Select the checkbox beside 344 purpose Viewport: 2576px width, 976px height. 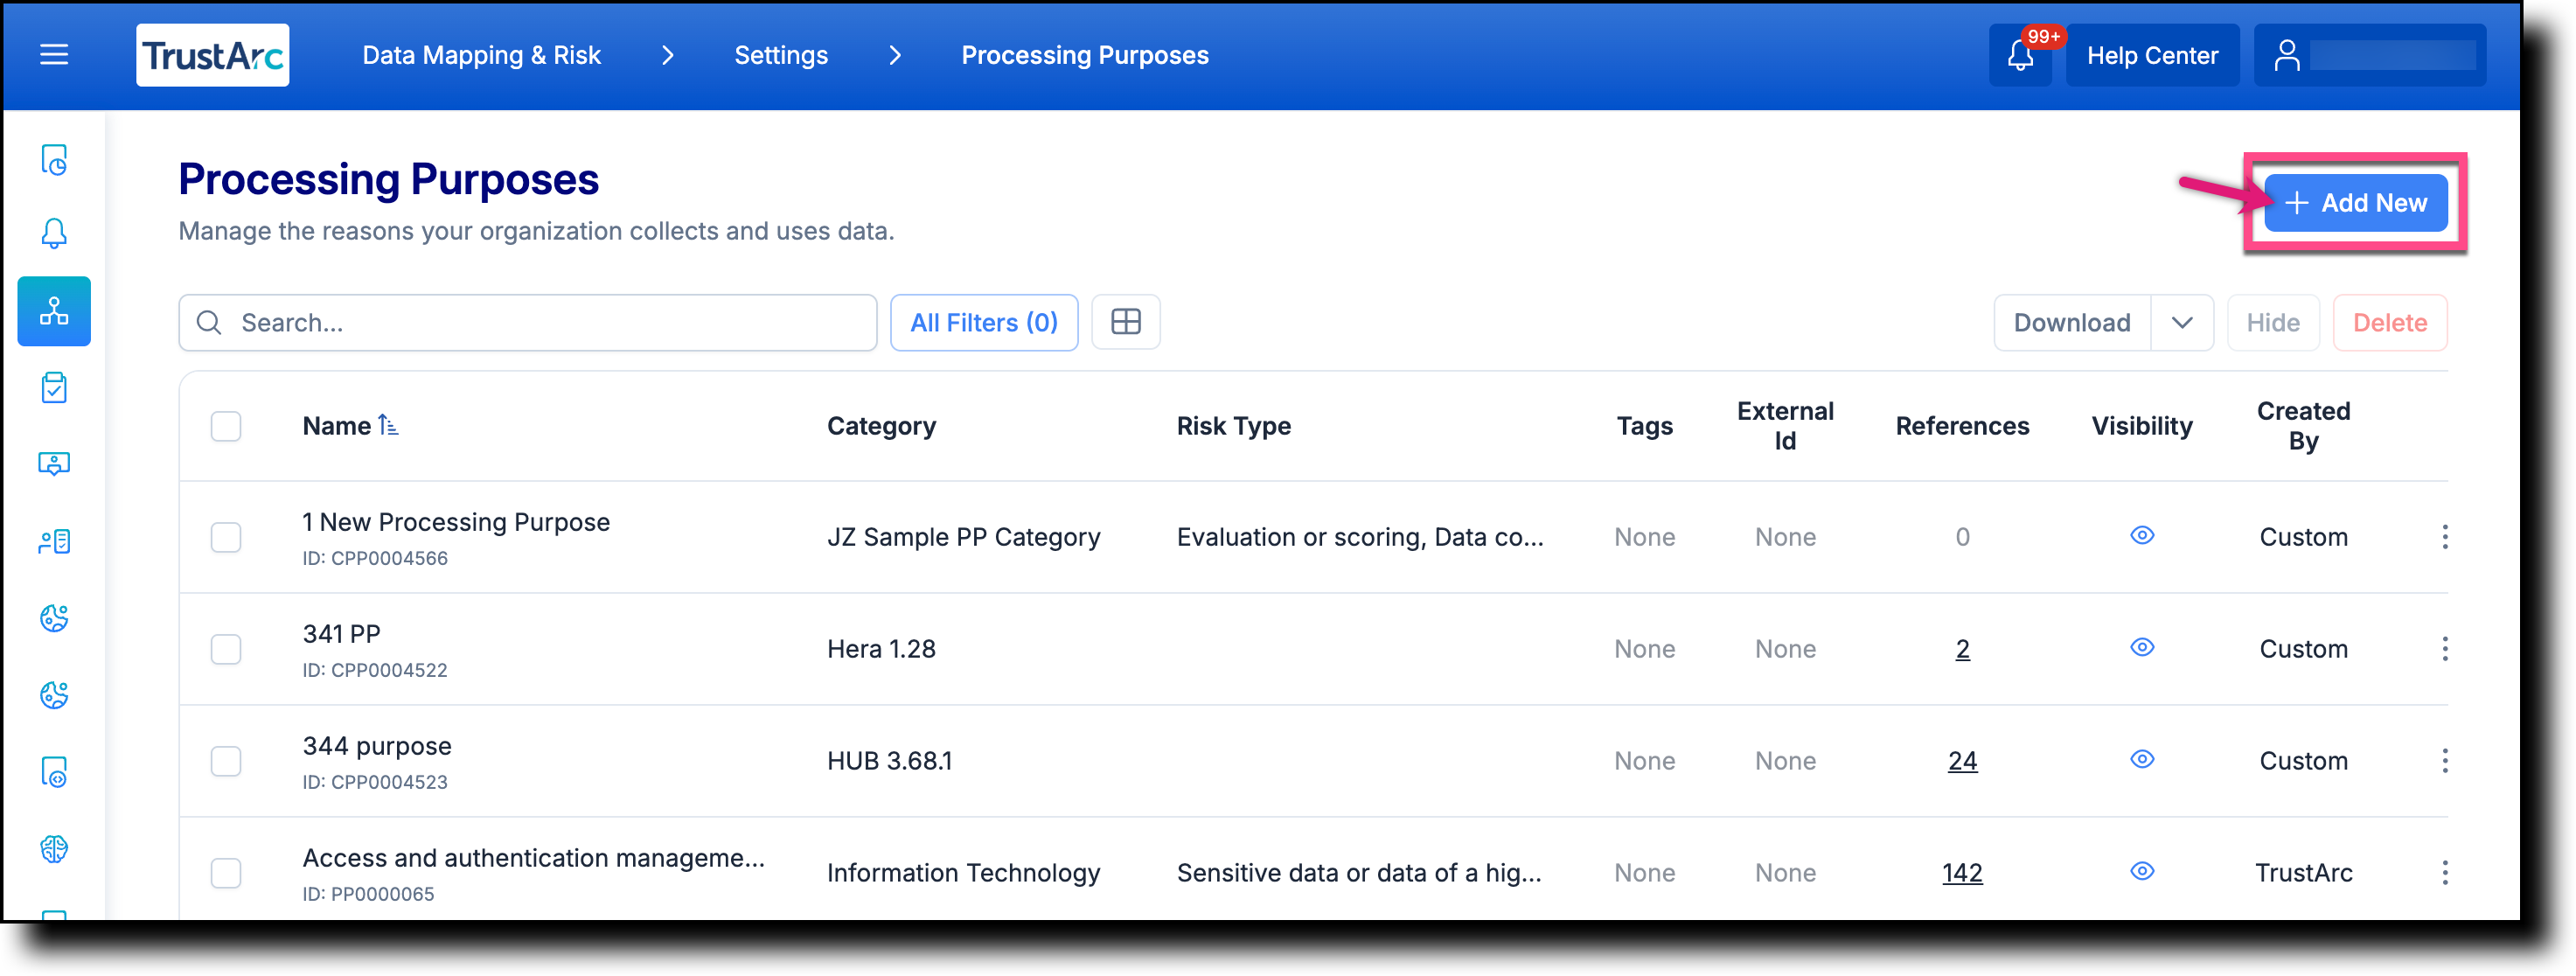tap(226, 761)
